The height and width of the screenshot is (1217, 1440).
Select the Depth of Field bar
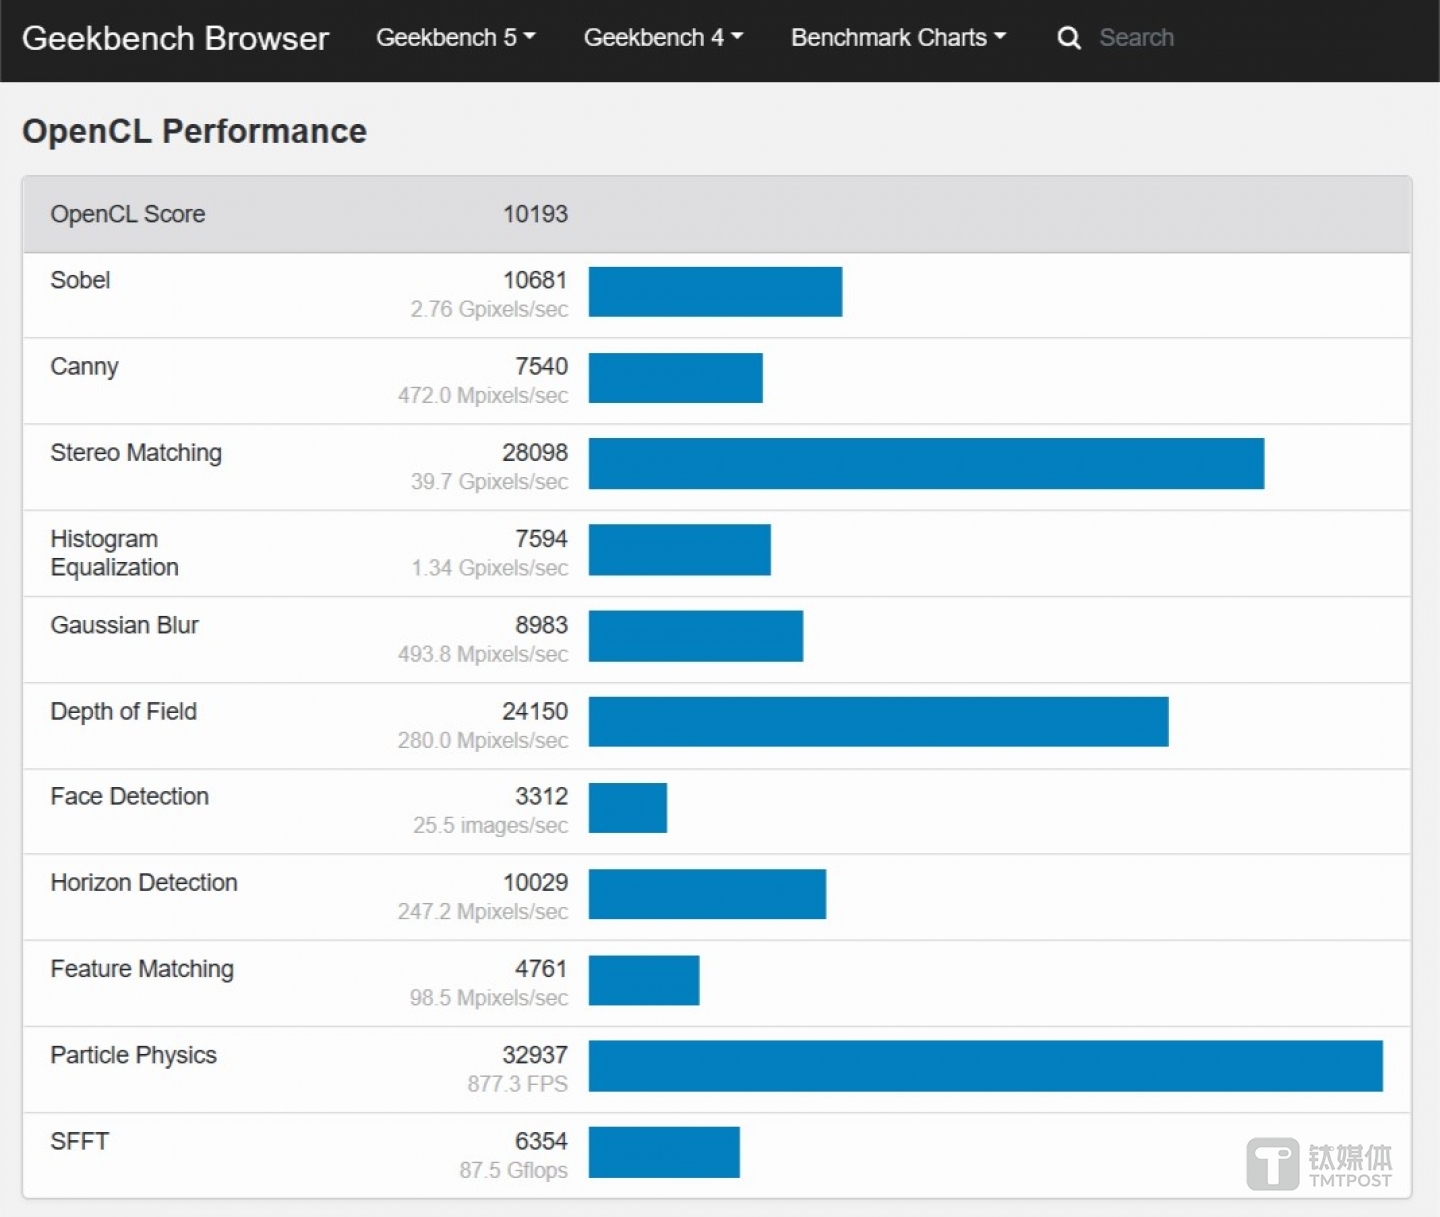[x=878, y=722]
